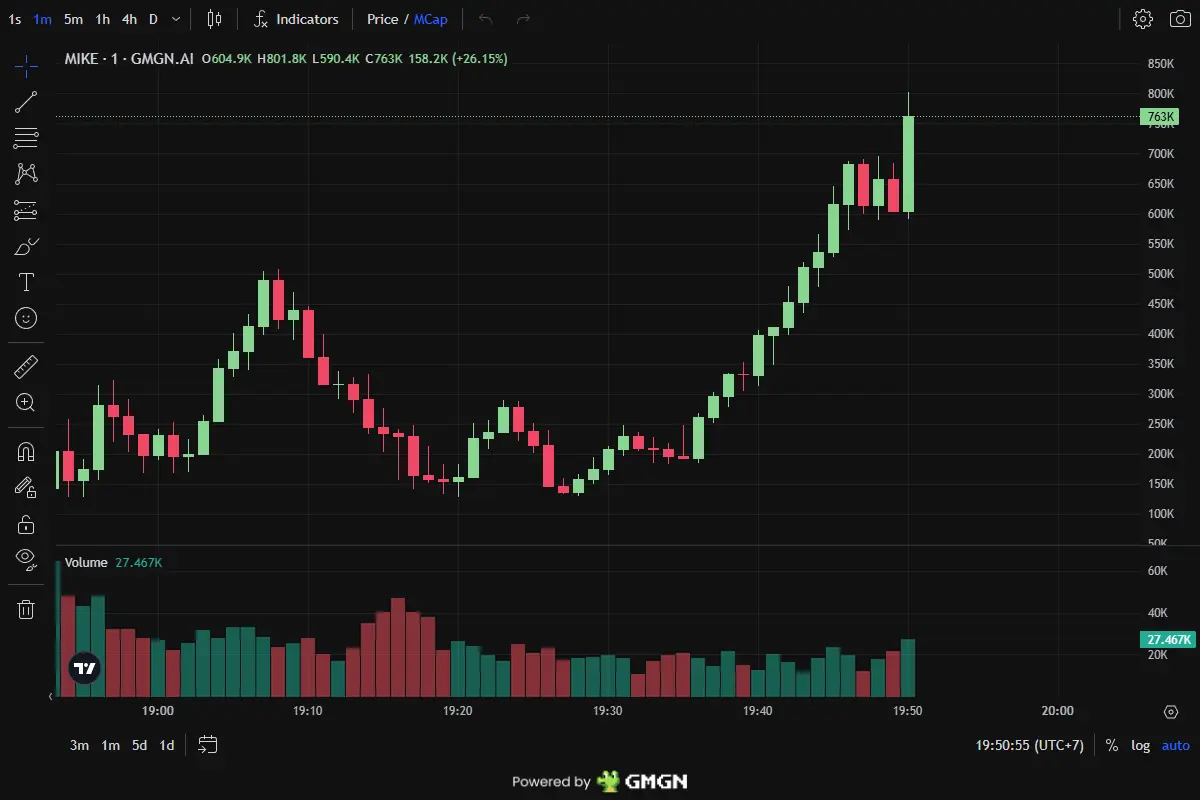This screenshot has height=800, width=1200.
Task: Redo the last chart action
Action: pos(522,19)
